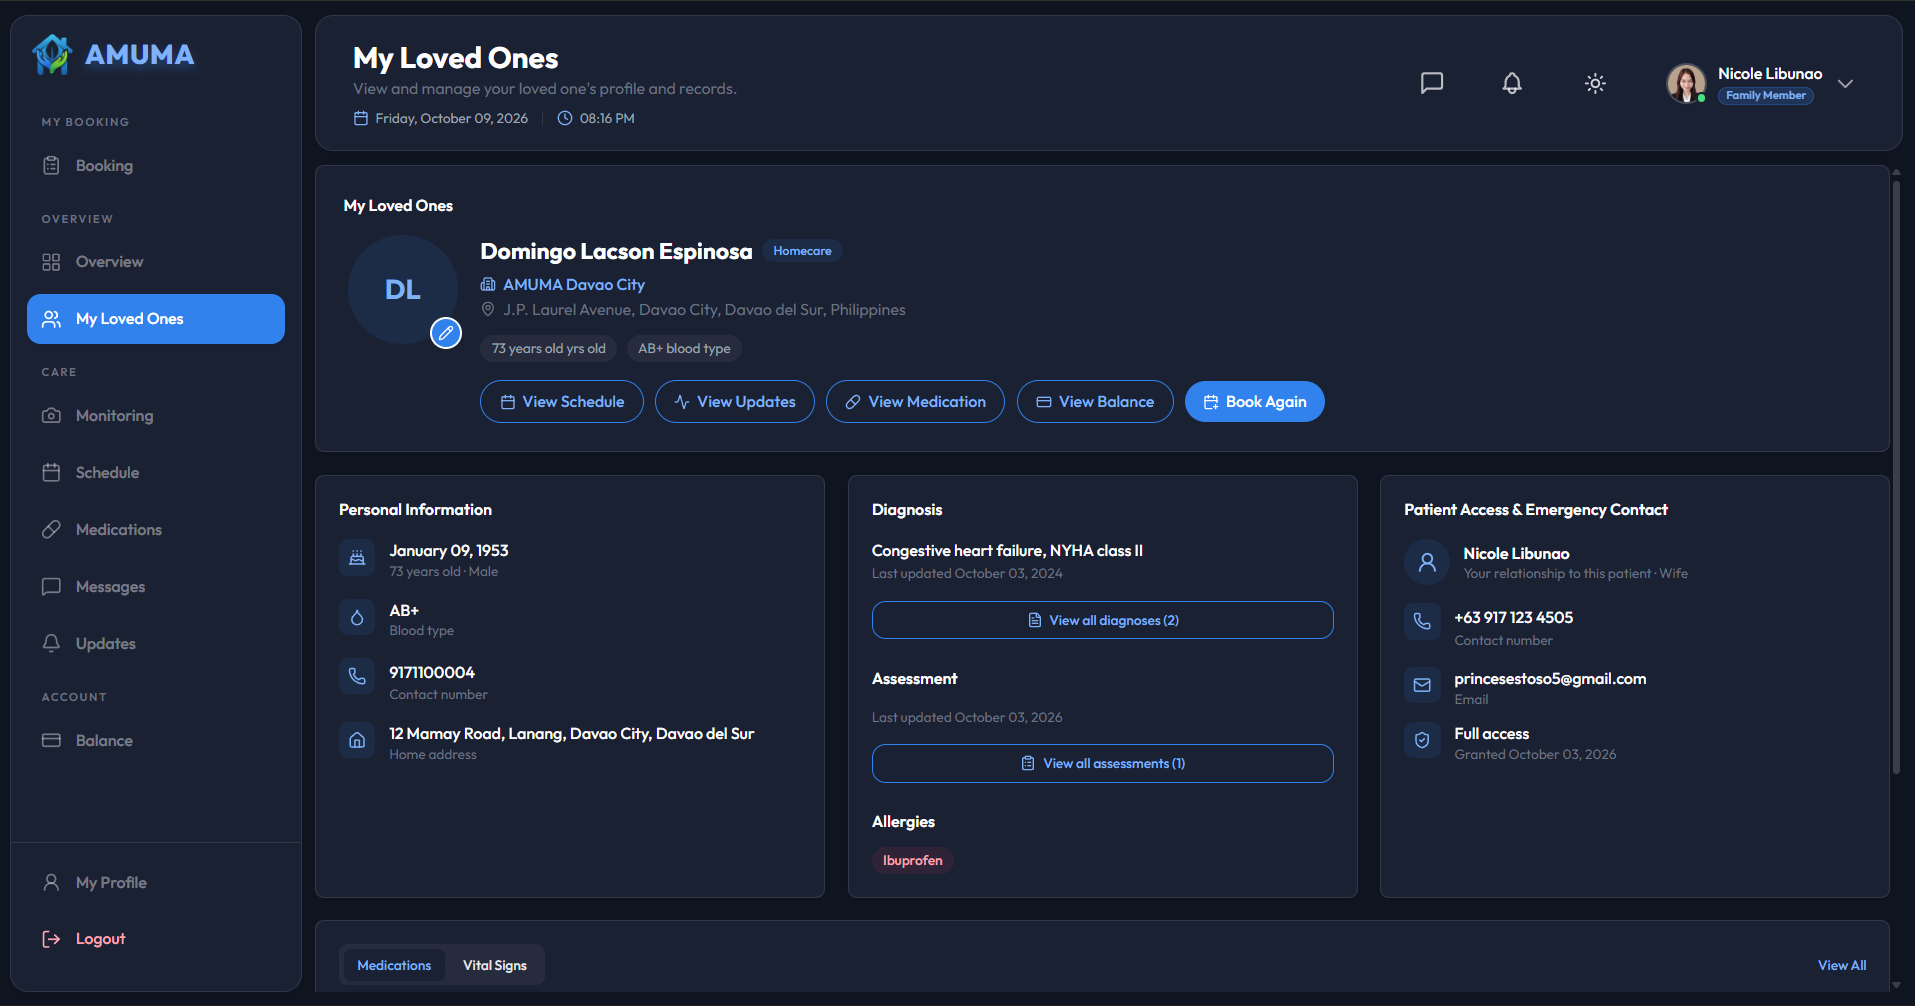Switch to the Vital Signs tab
This screenshot has height=1006, width=1915.
tap(495, 965)
